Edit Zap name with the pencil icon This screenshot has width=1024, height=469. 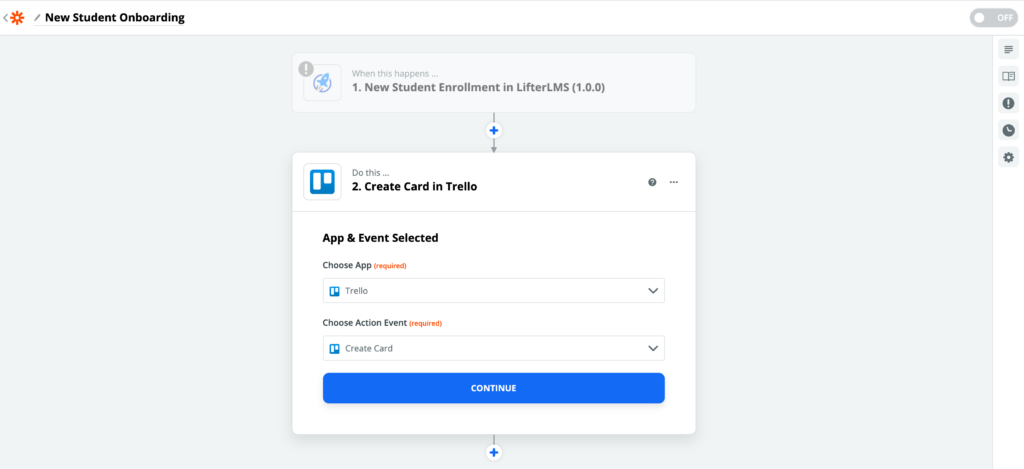click(37, 18)
